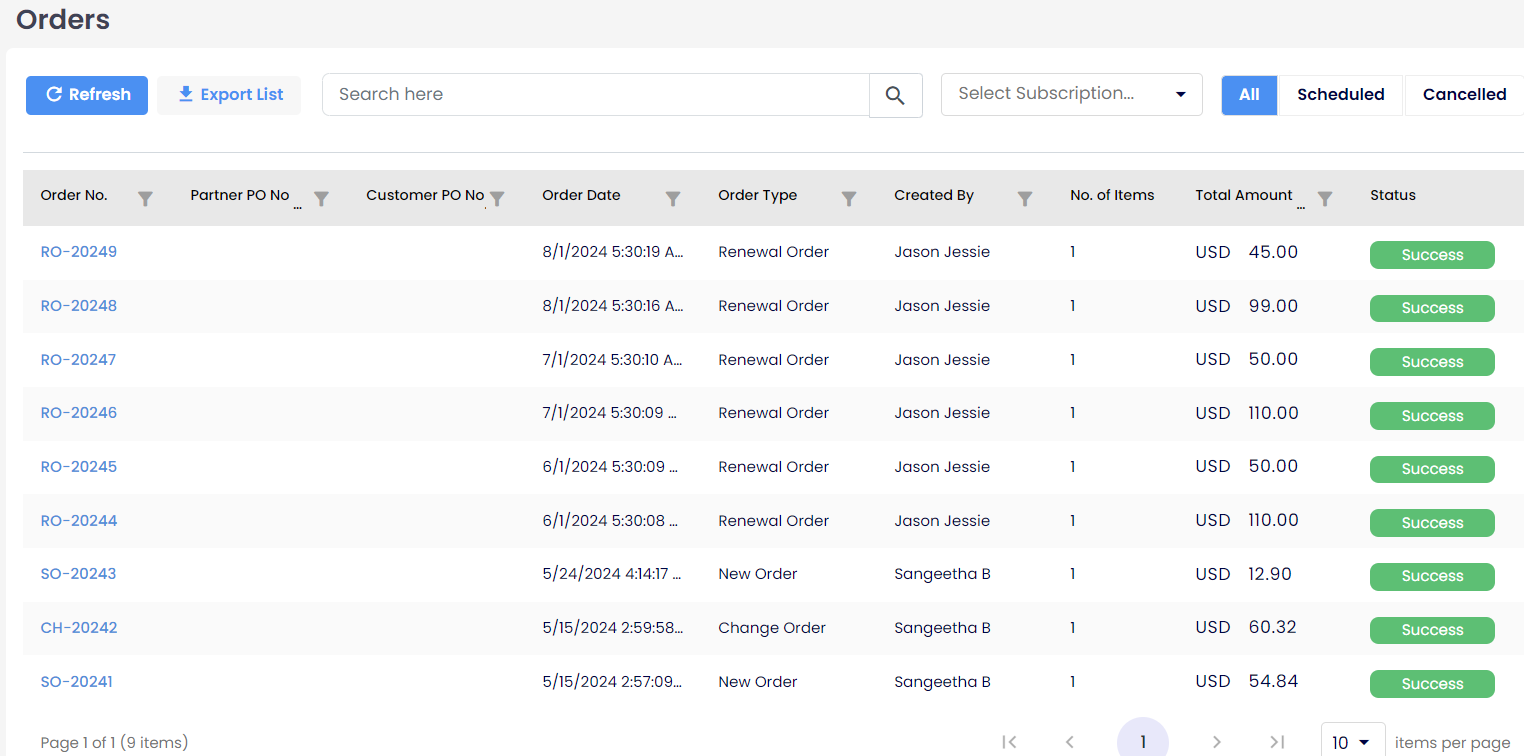The height and width of the screenshot is (756, 1524).
Task: Open order SO-20241
Action: click(x=76, y=682)
